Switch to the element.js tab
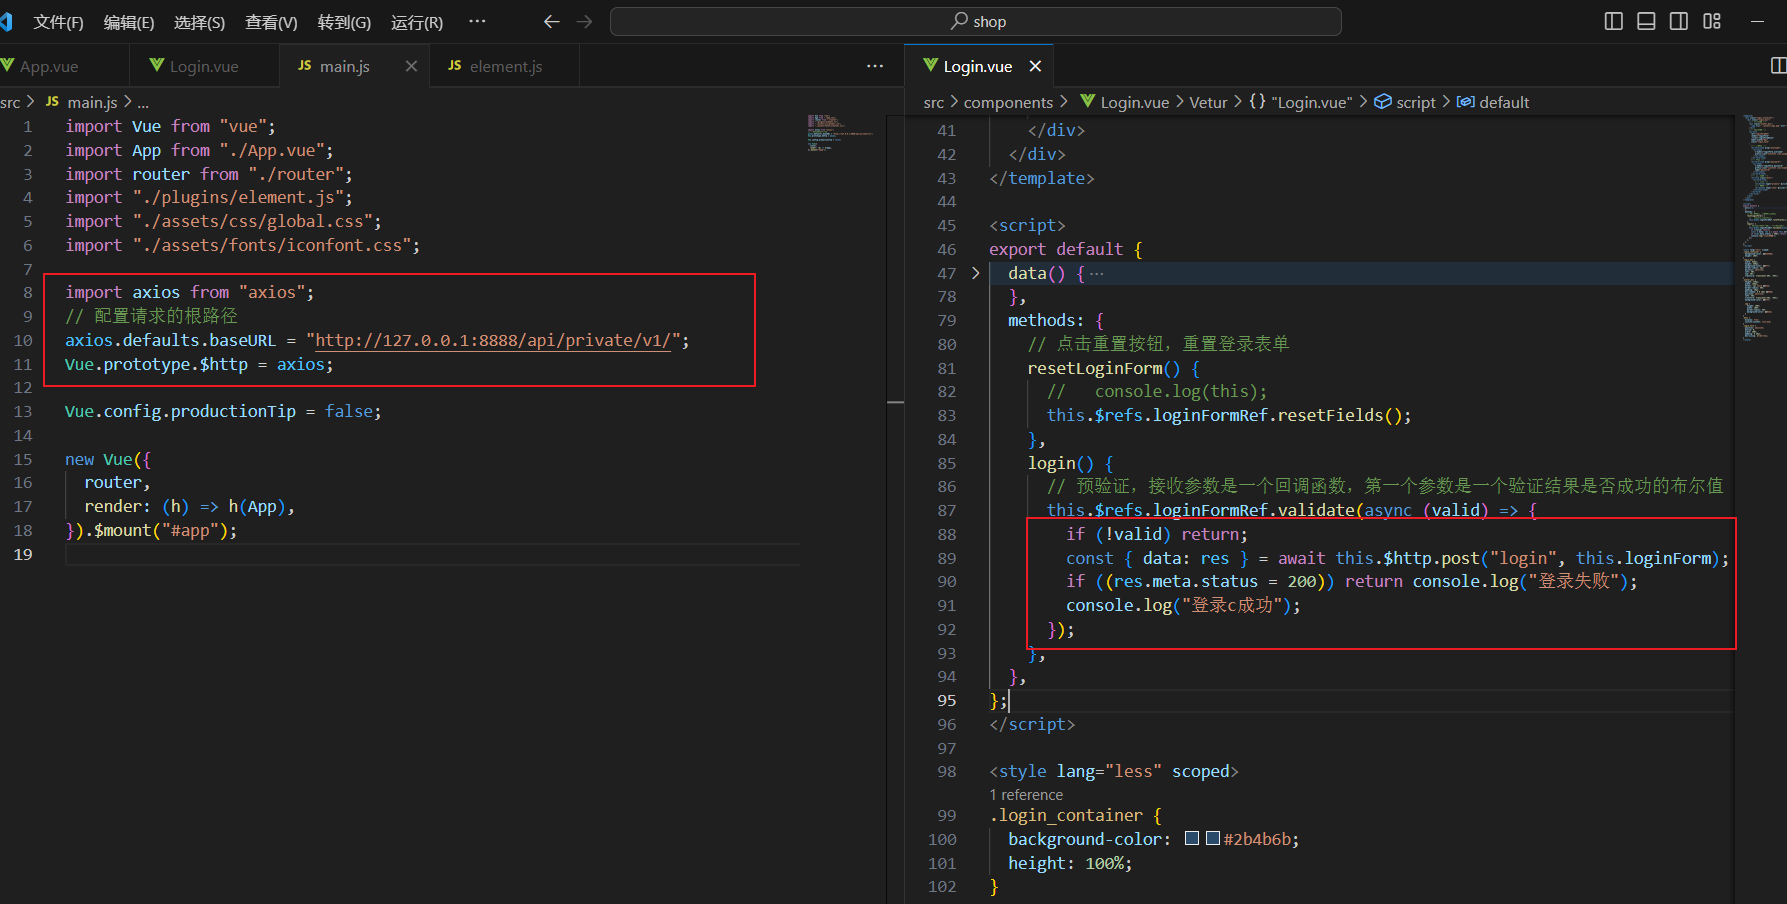Screen dimensions: 1787x904 pos(505,66)
